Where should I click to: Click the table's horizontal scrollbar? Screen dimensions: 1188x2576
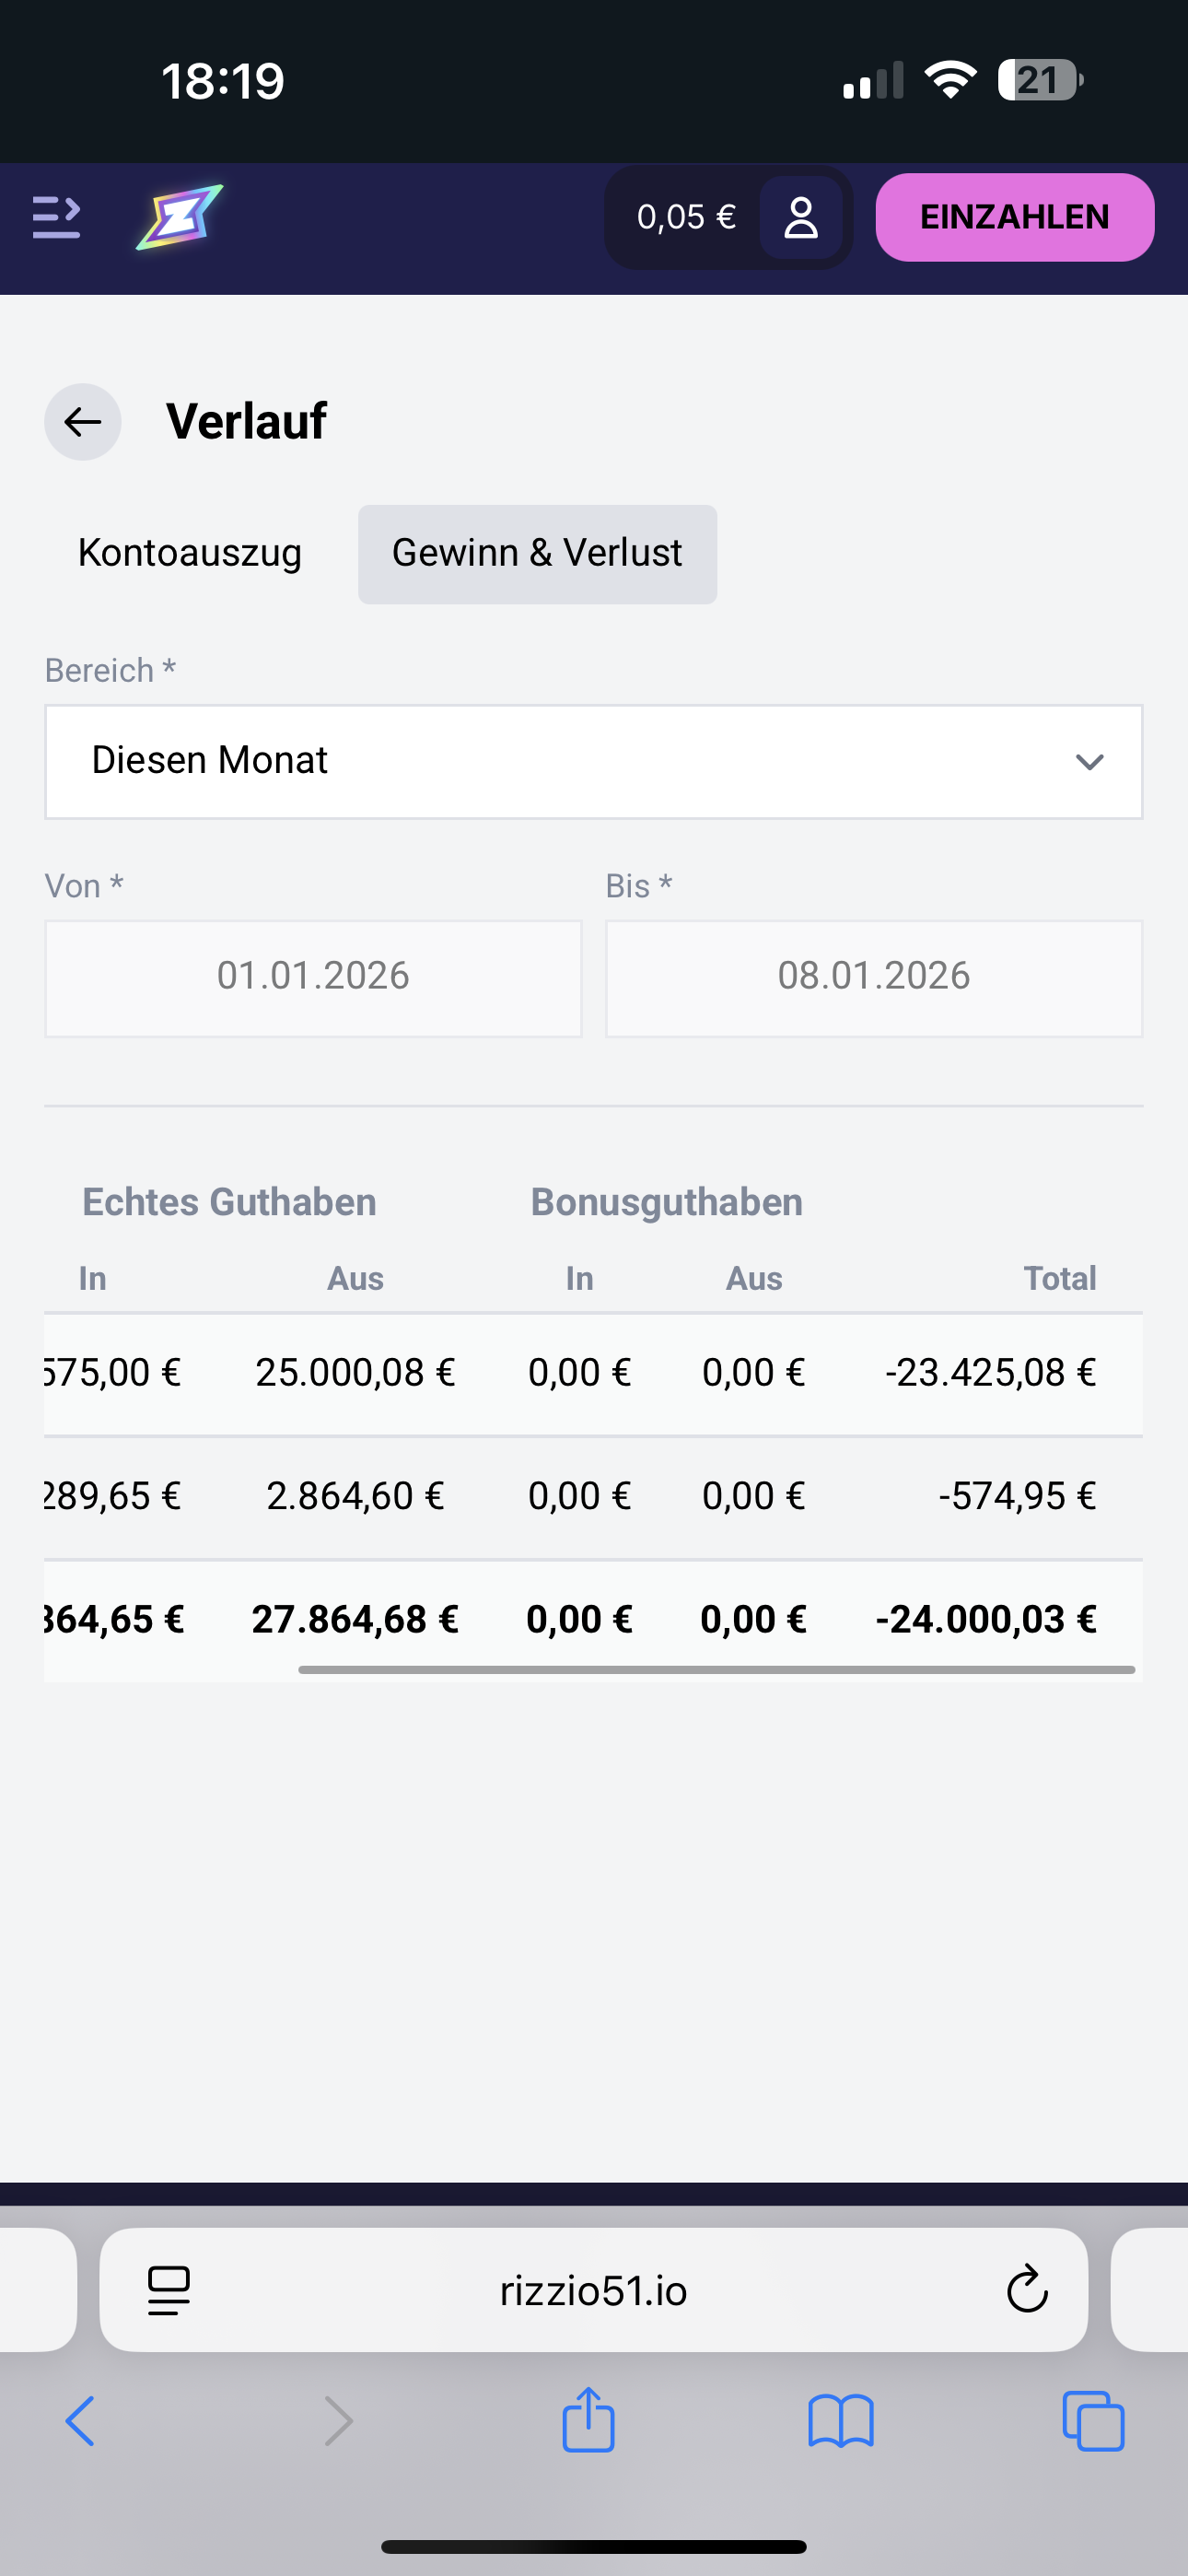click(716, 1669)
